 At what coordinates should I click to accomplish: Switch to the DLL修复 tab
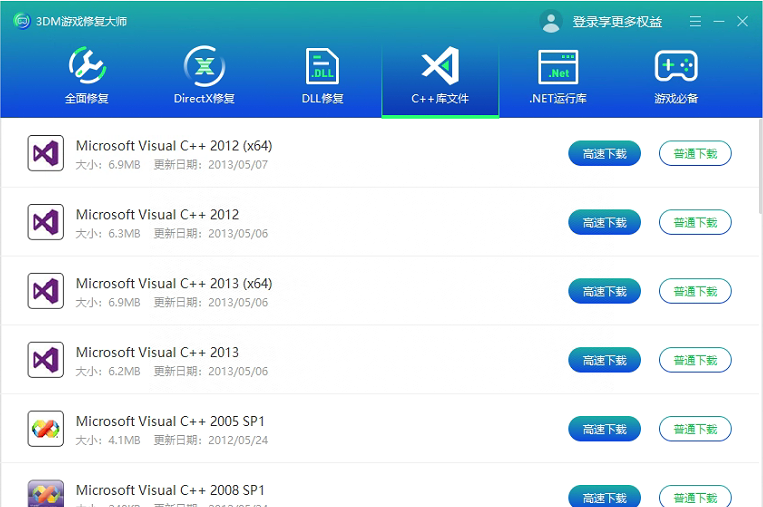click(322, 75)
